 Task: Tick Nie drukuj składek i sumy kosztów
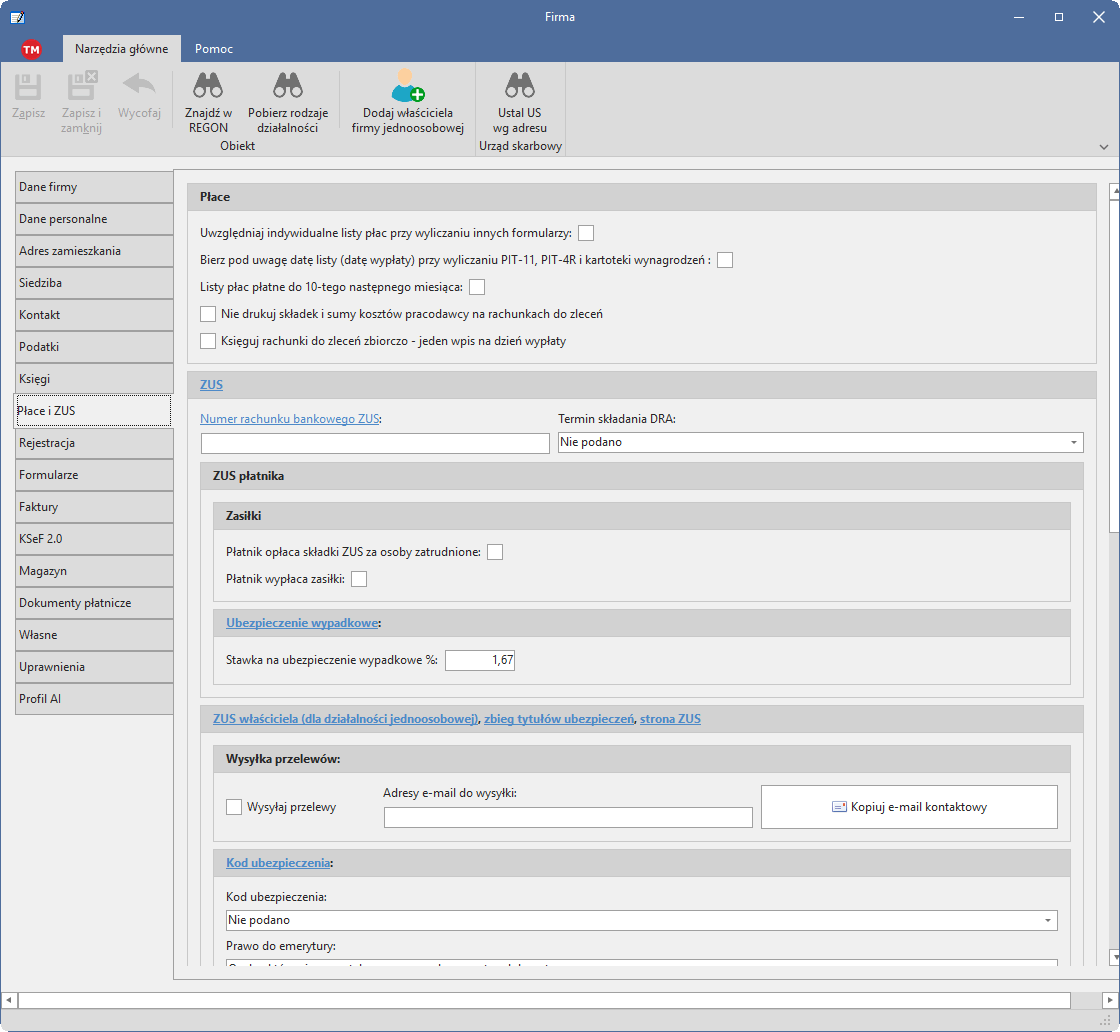click(208, 314)
